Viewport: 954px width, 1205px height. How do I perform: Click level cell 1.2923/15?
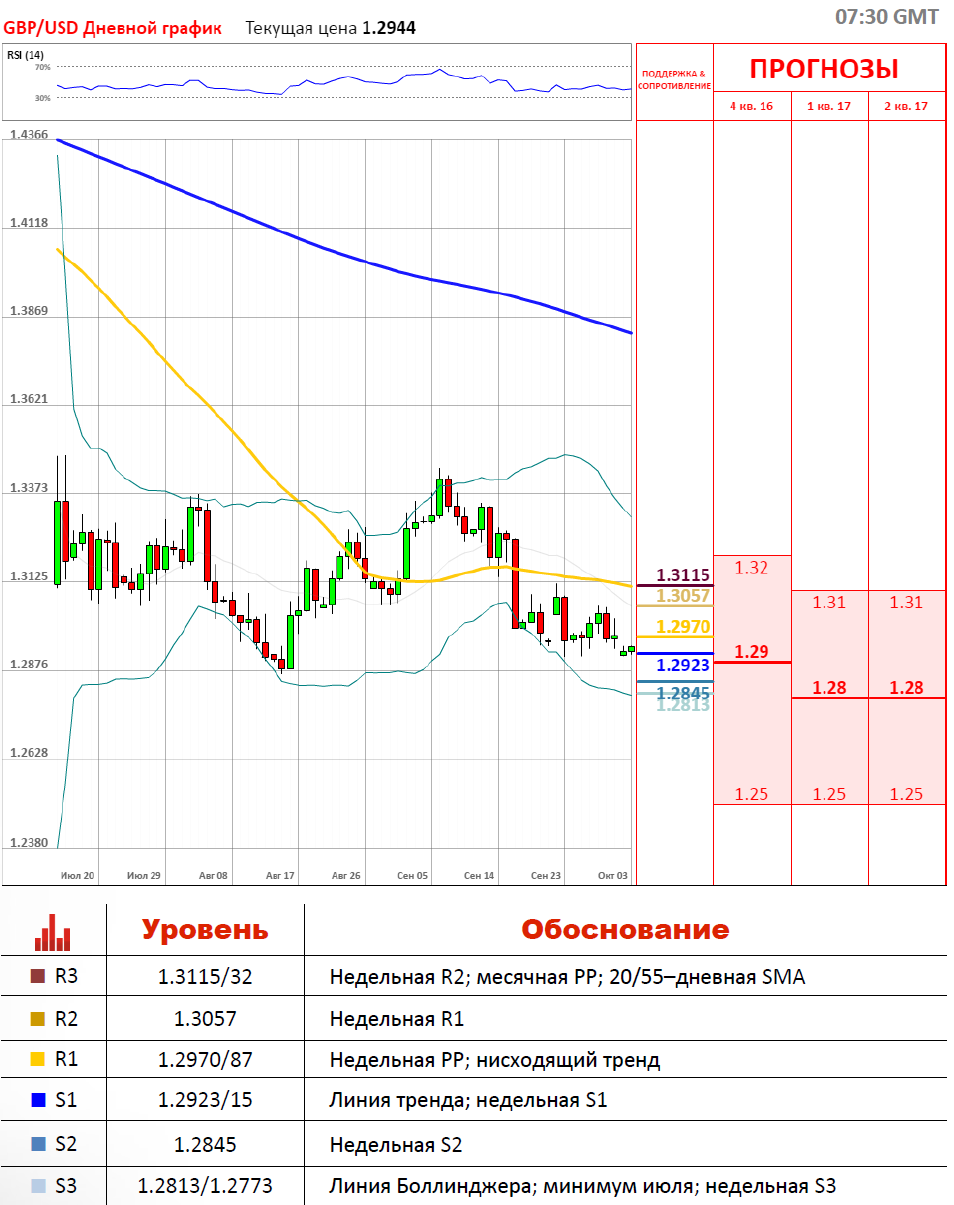coord(205,1101)
